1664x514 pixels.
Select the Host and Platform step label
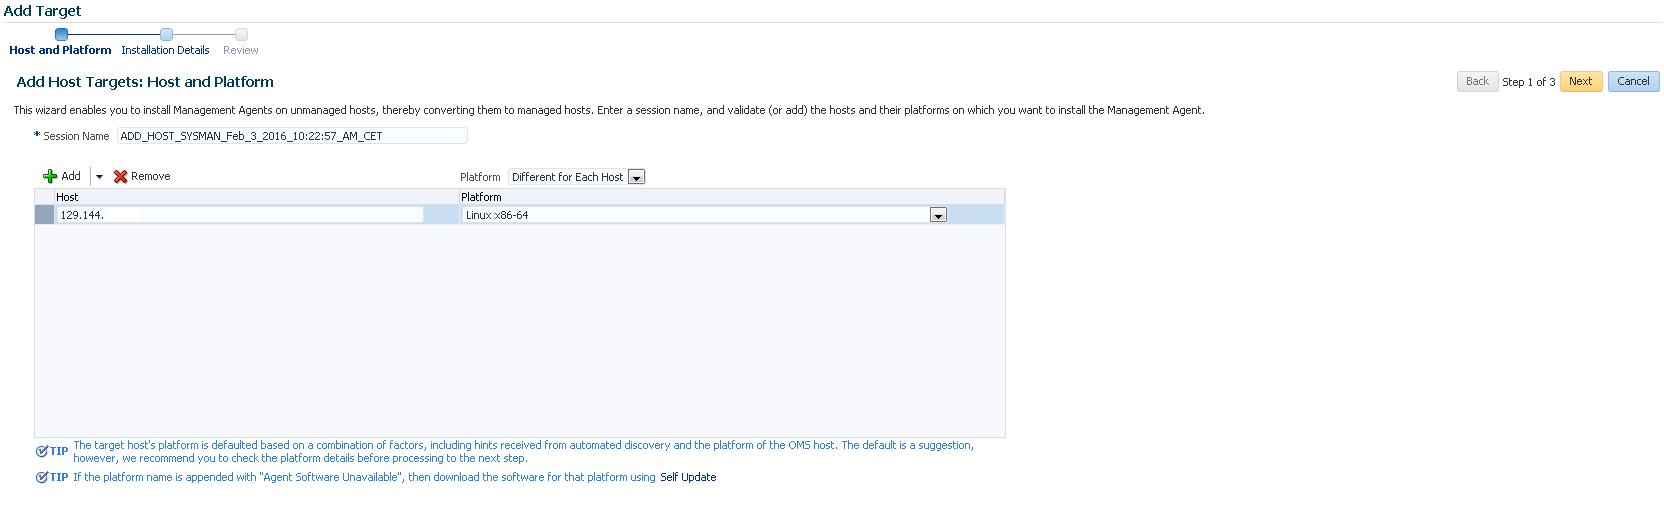click(60, 50)
